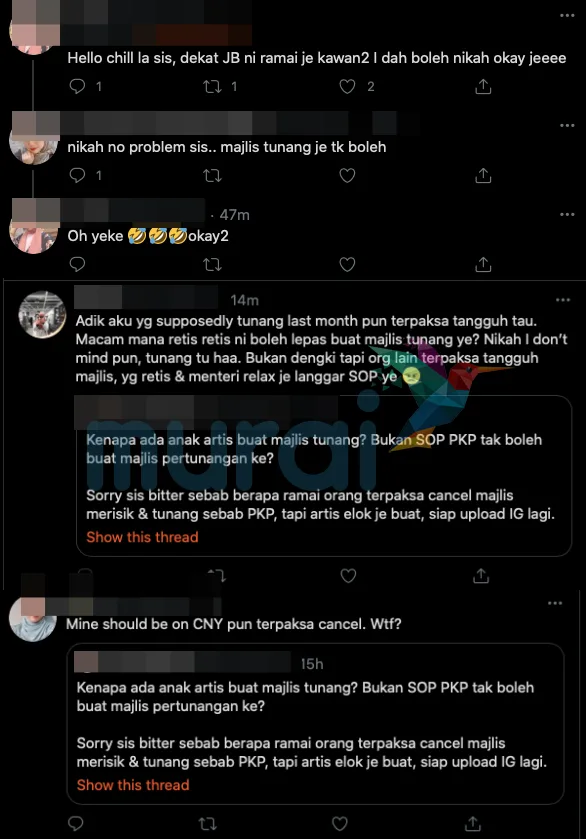Like the 'nikah no problem sis' tweet

[x=347, y=175]
